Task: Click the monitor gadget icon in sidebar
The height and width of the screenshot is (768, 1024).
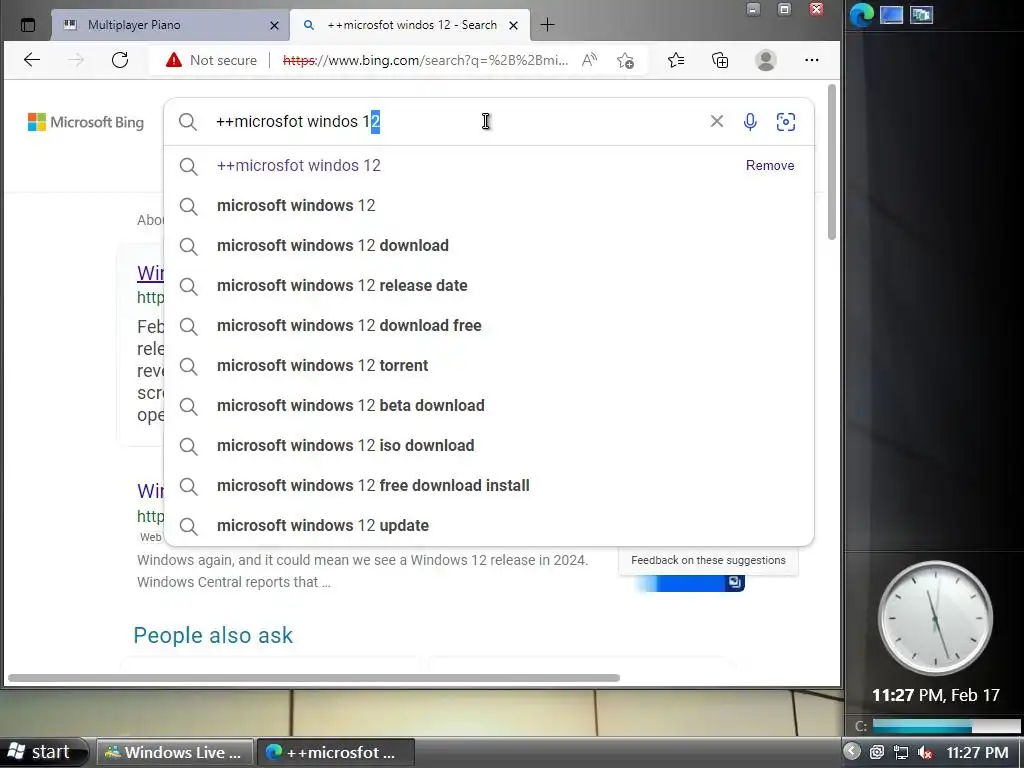Action: point(891,14)
